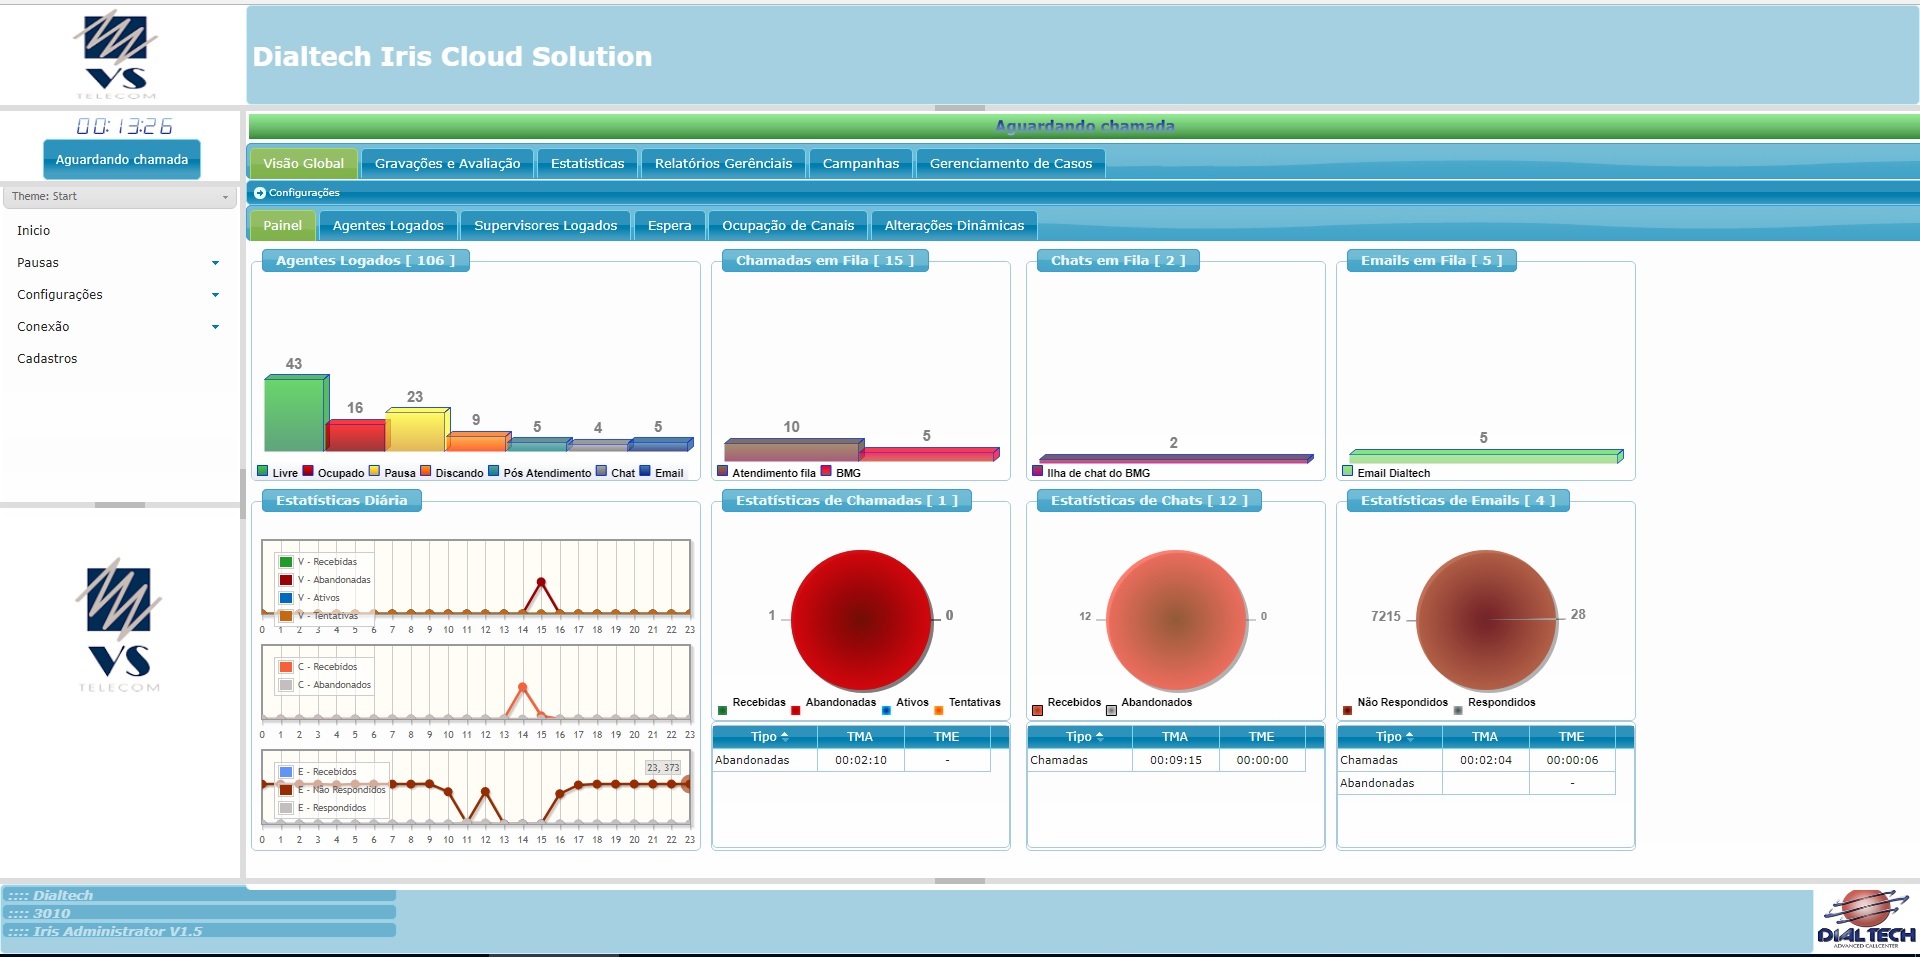Open the Gerenciamento de Casos tab
This screenshot has width=1920, height=957.
point(1011,163)
